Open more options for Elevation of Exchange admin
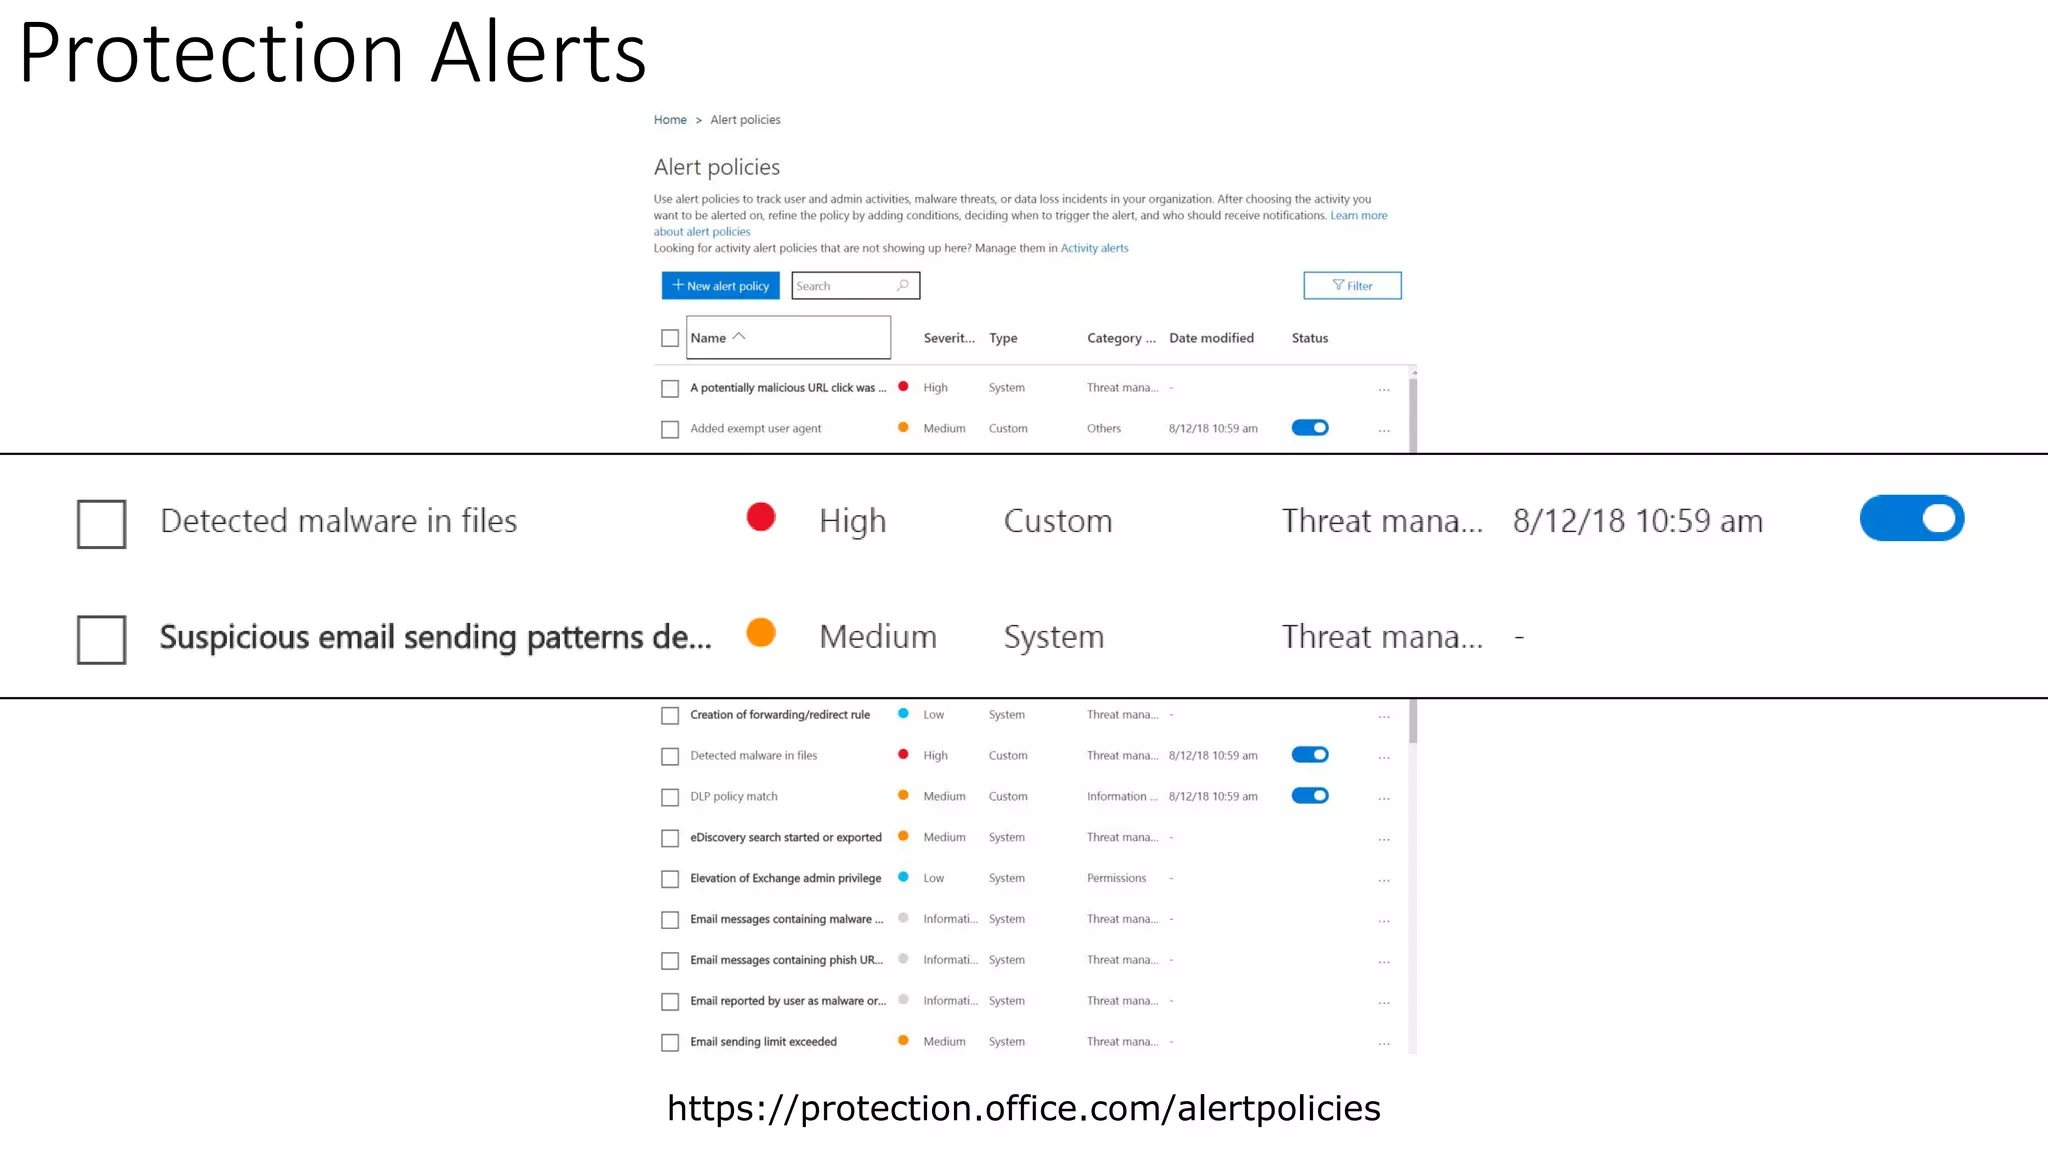Image resolution: width=2048 pixels, height=1152 pixels. tap(1384, 881)
